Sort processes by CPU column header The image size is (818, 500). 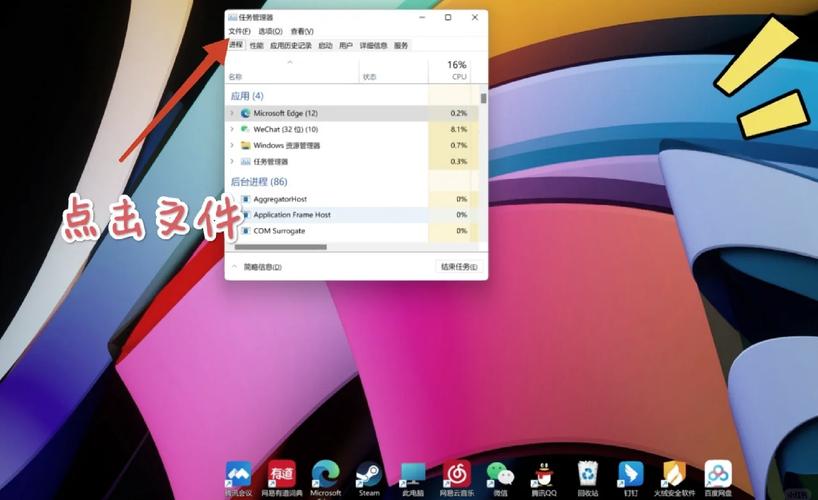tap(457, 70)
